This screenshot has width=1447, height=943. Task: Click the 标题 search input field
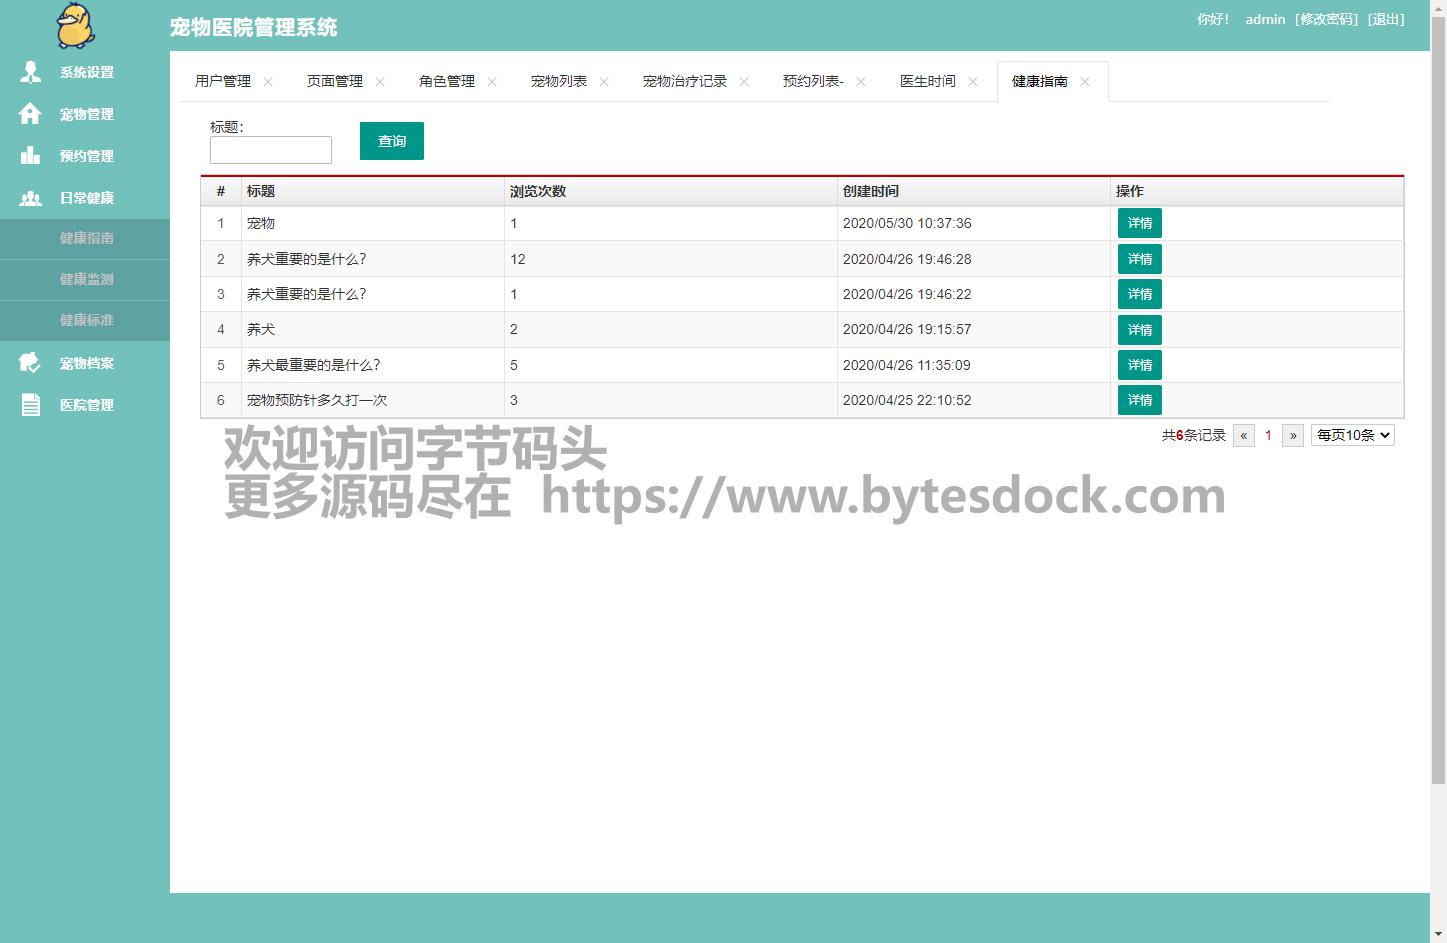270,150
